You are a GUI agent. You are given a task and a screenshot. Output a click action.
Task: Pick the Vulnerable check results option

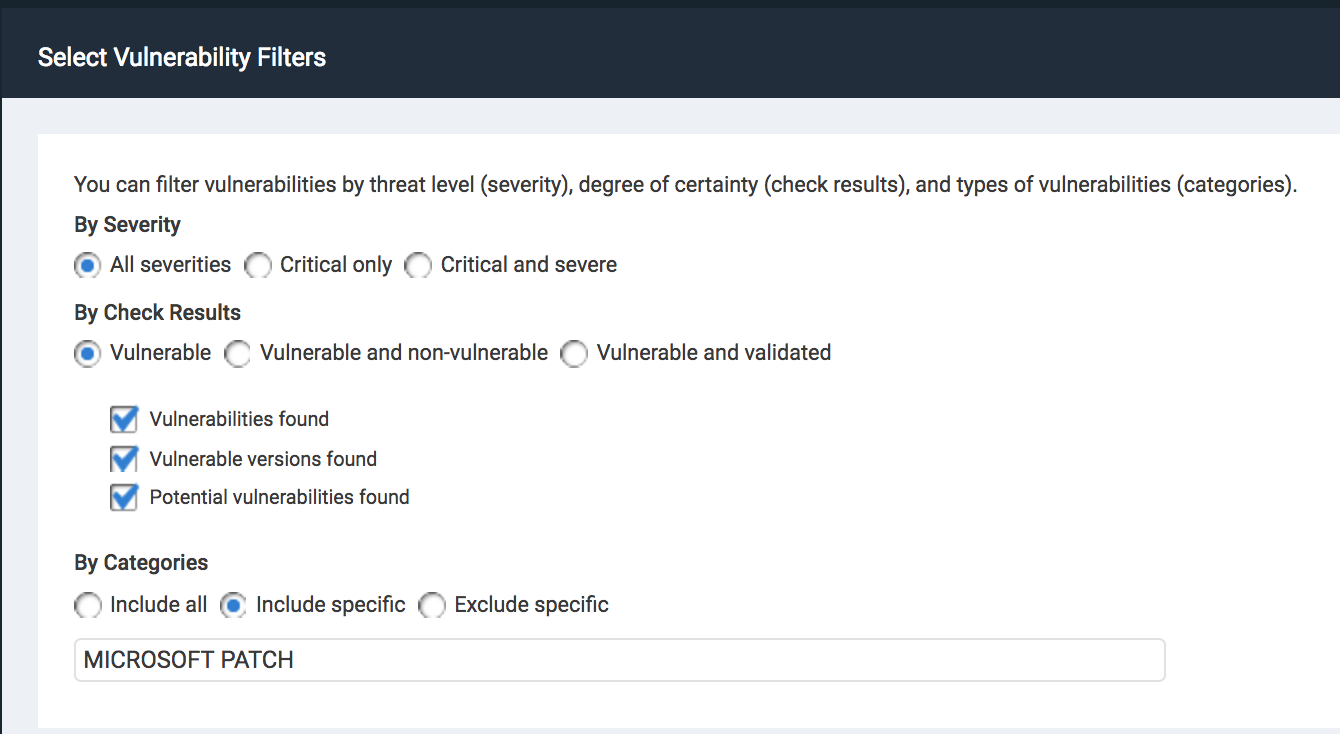coord(88,354)
